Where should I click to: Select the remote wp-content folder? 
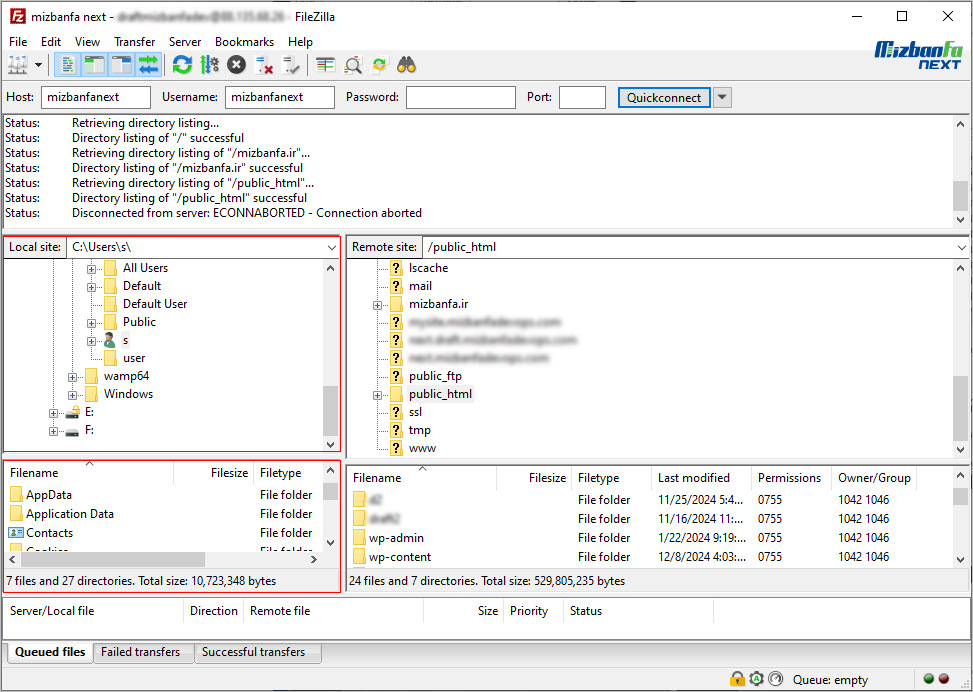tap(400, 557)
